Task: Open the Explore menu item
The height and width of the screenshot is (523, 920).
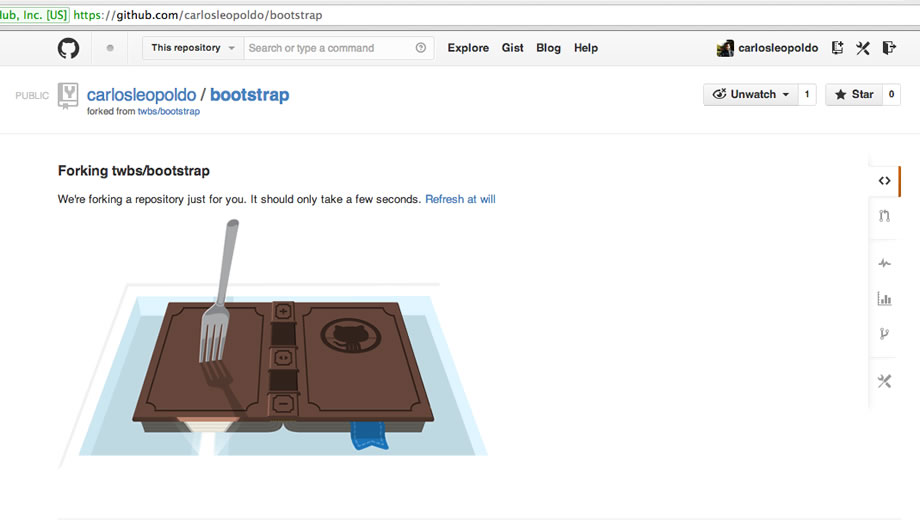Action: coord(468,48)
